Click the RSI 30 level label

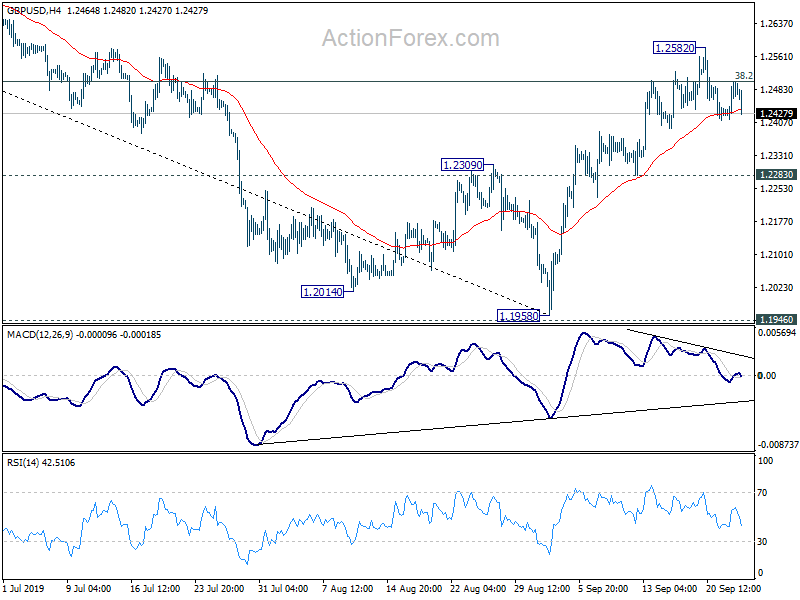[x=762, y=541]
